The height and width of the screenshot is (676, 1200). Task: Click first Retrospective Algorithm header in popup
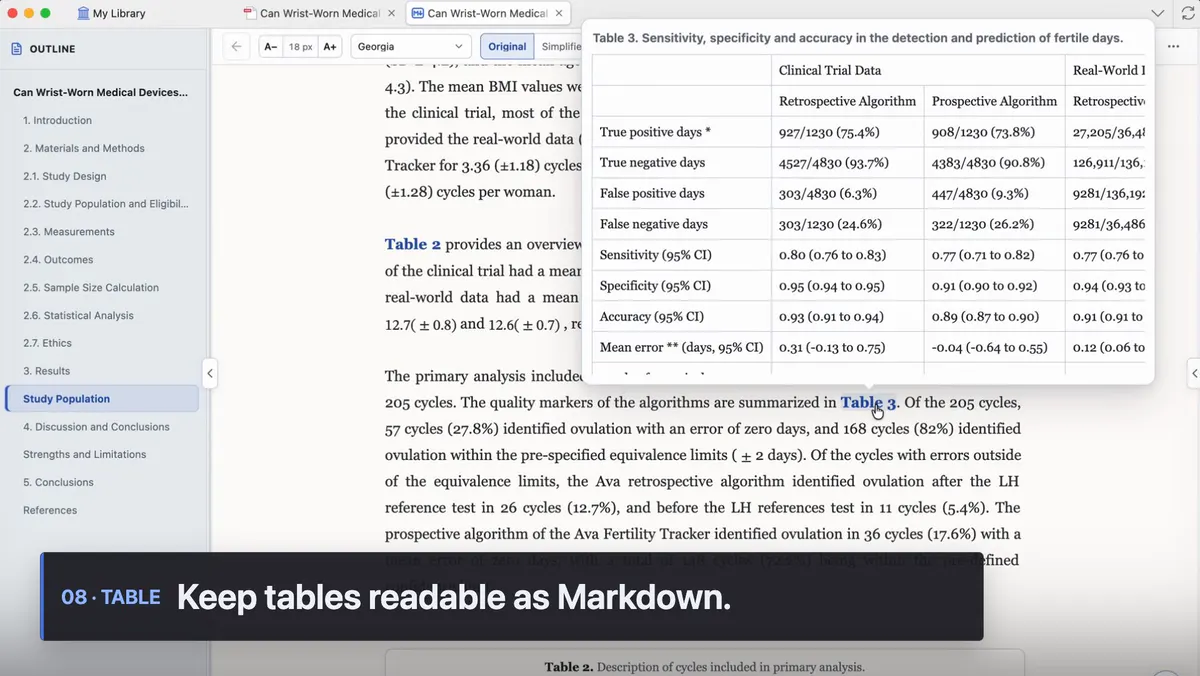847,101
